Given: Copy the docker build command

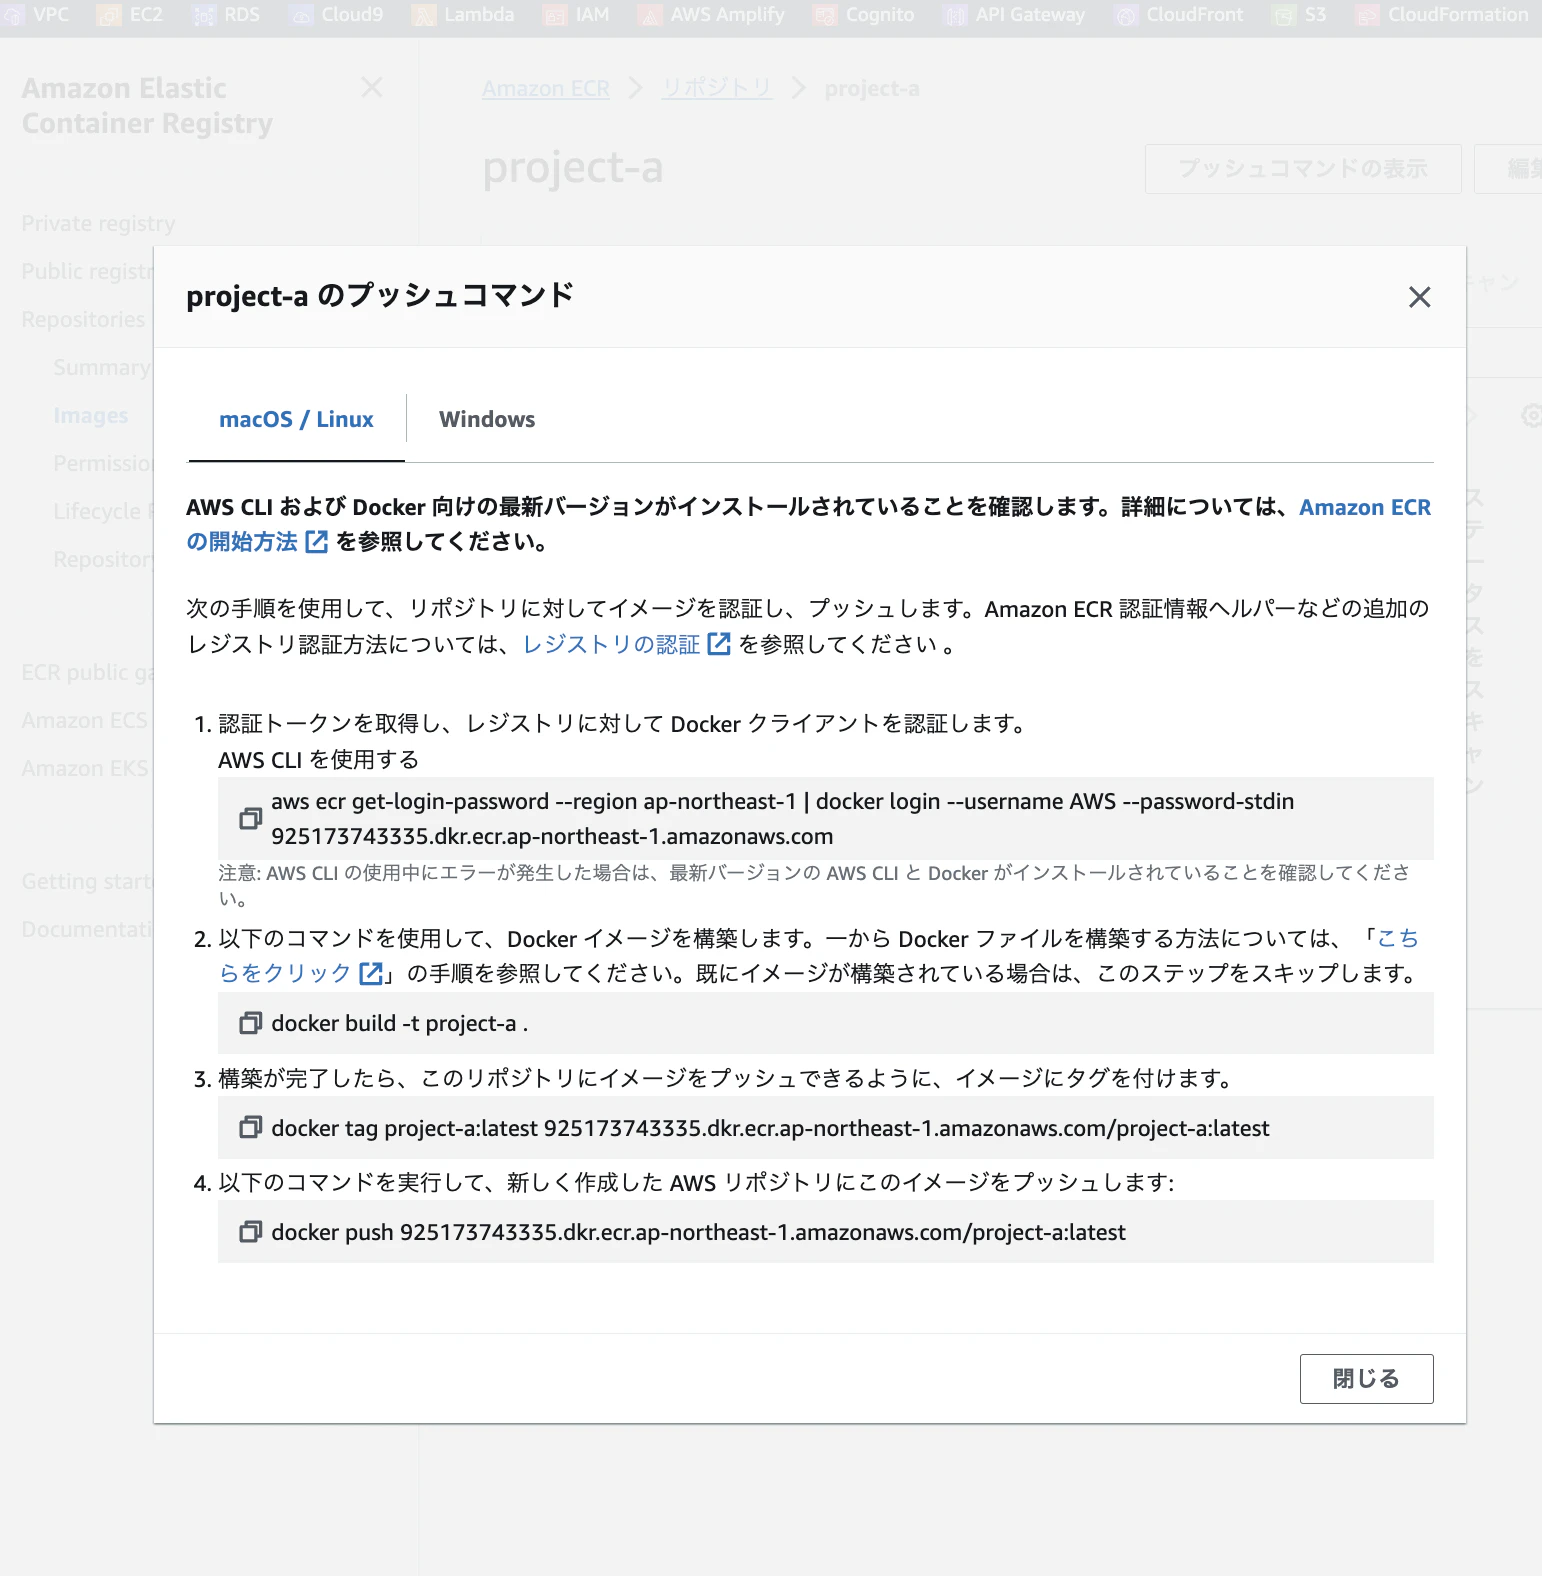Looking at the screenshot, I should tap(250, 1023).
